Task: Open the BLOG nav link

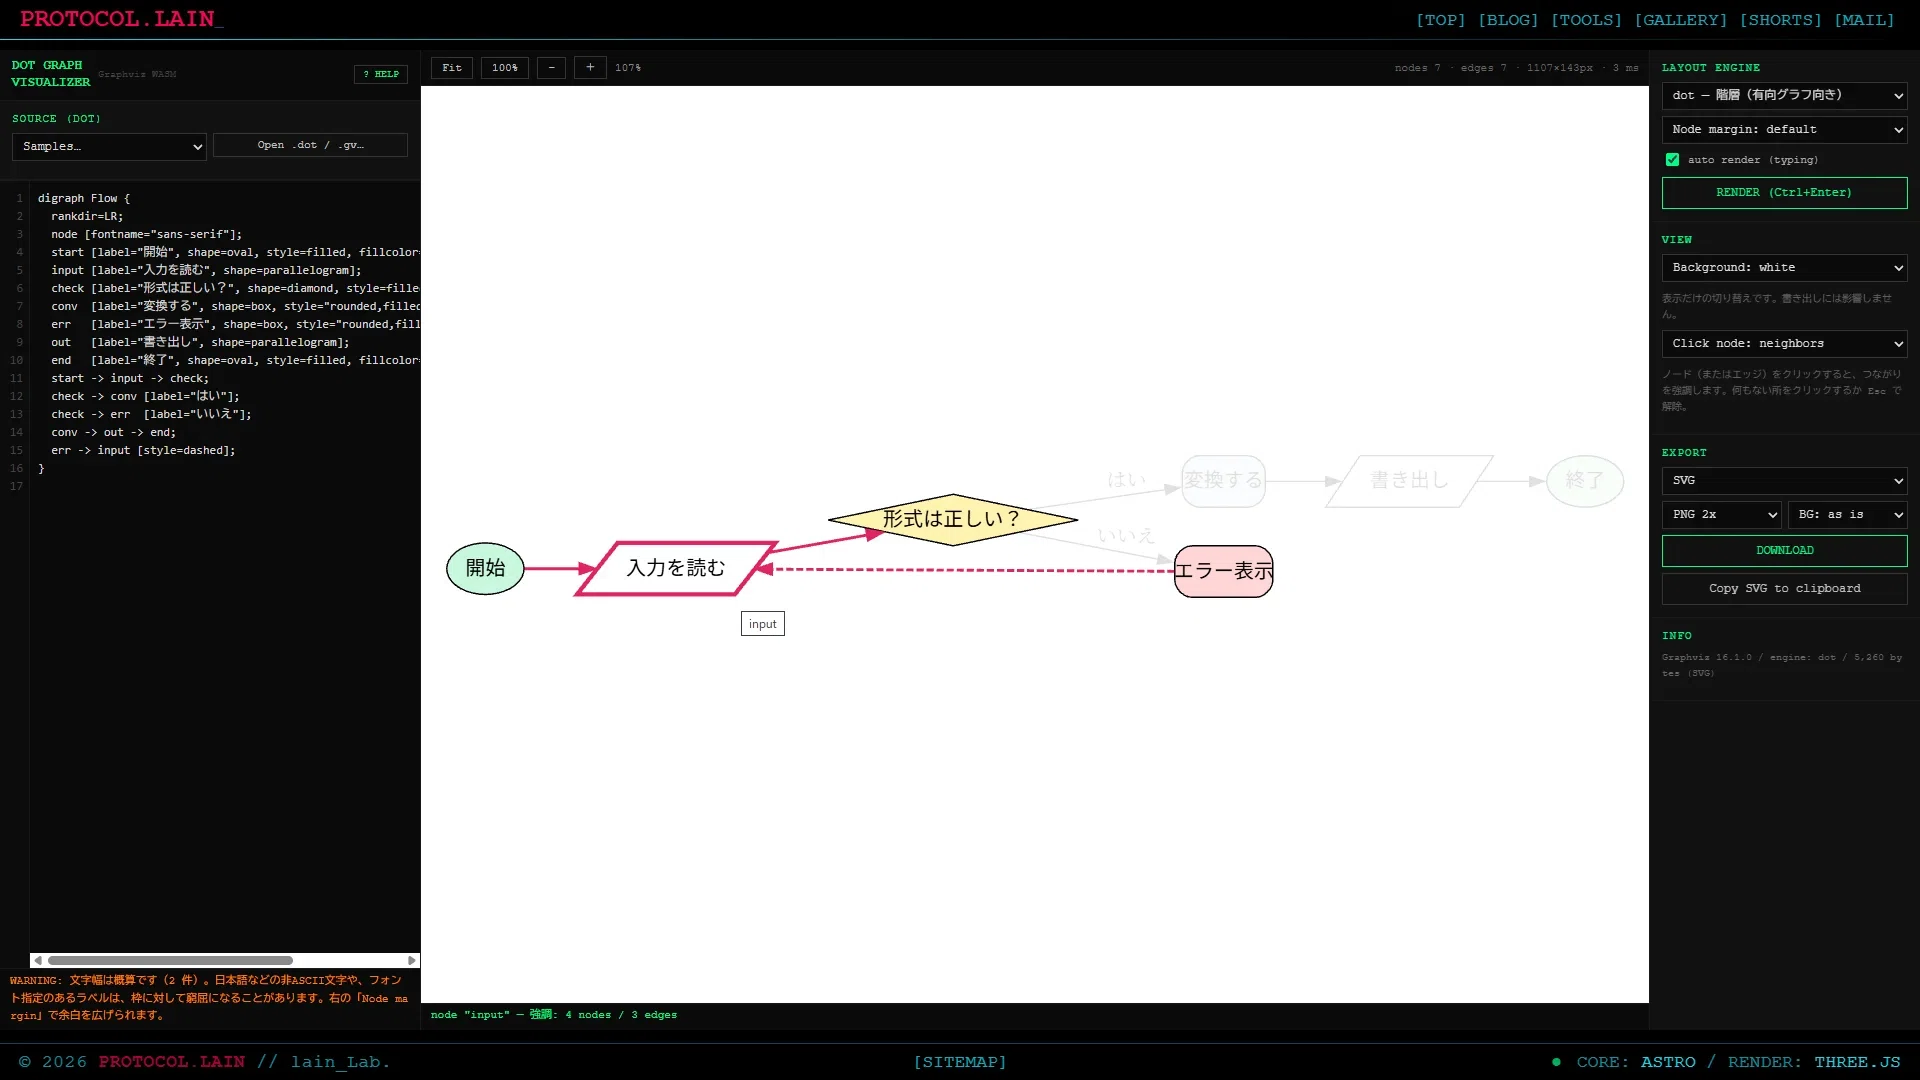Action: (1508, 20)
